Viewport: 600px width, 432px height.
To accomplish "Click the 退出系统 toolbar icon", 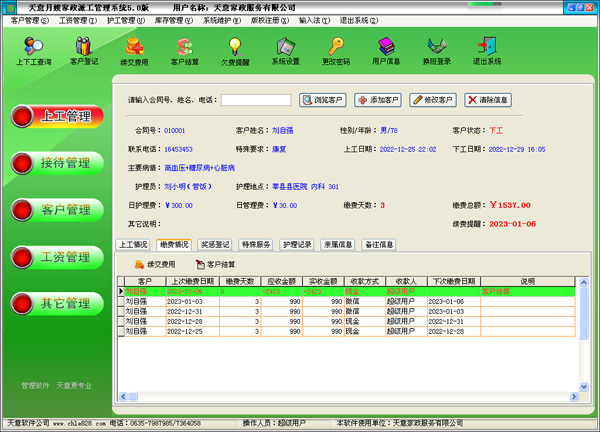I will point(487,50).
